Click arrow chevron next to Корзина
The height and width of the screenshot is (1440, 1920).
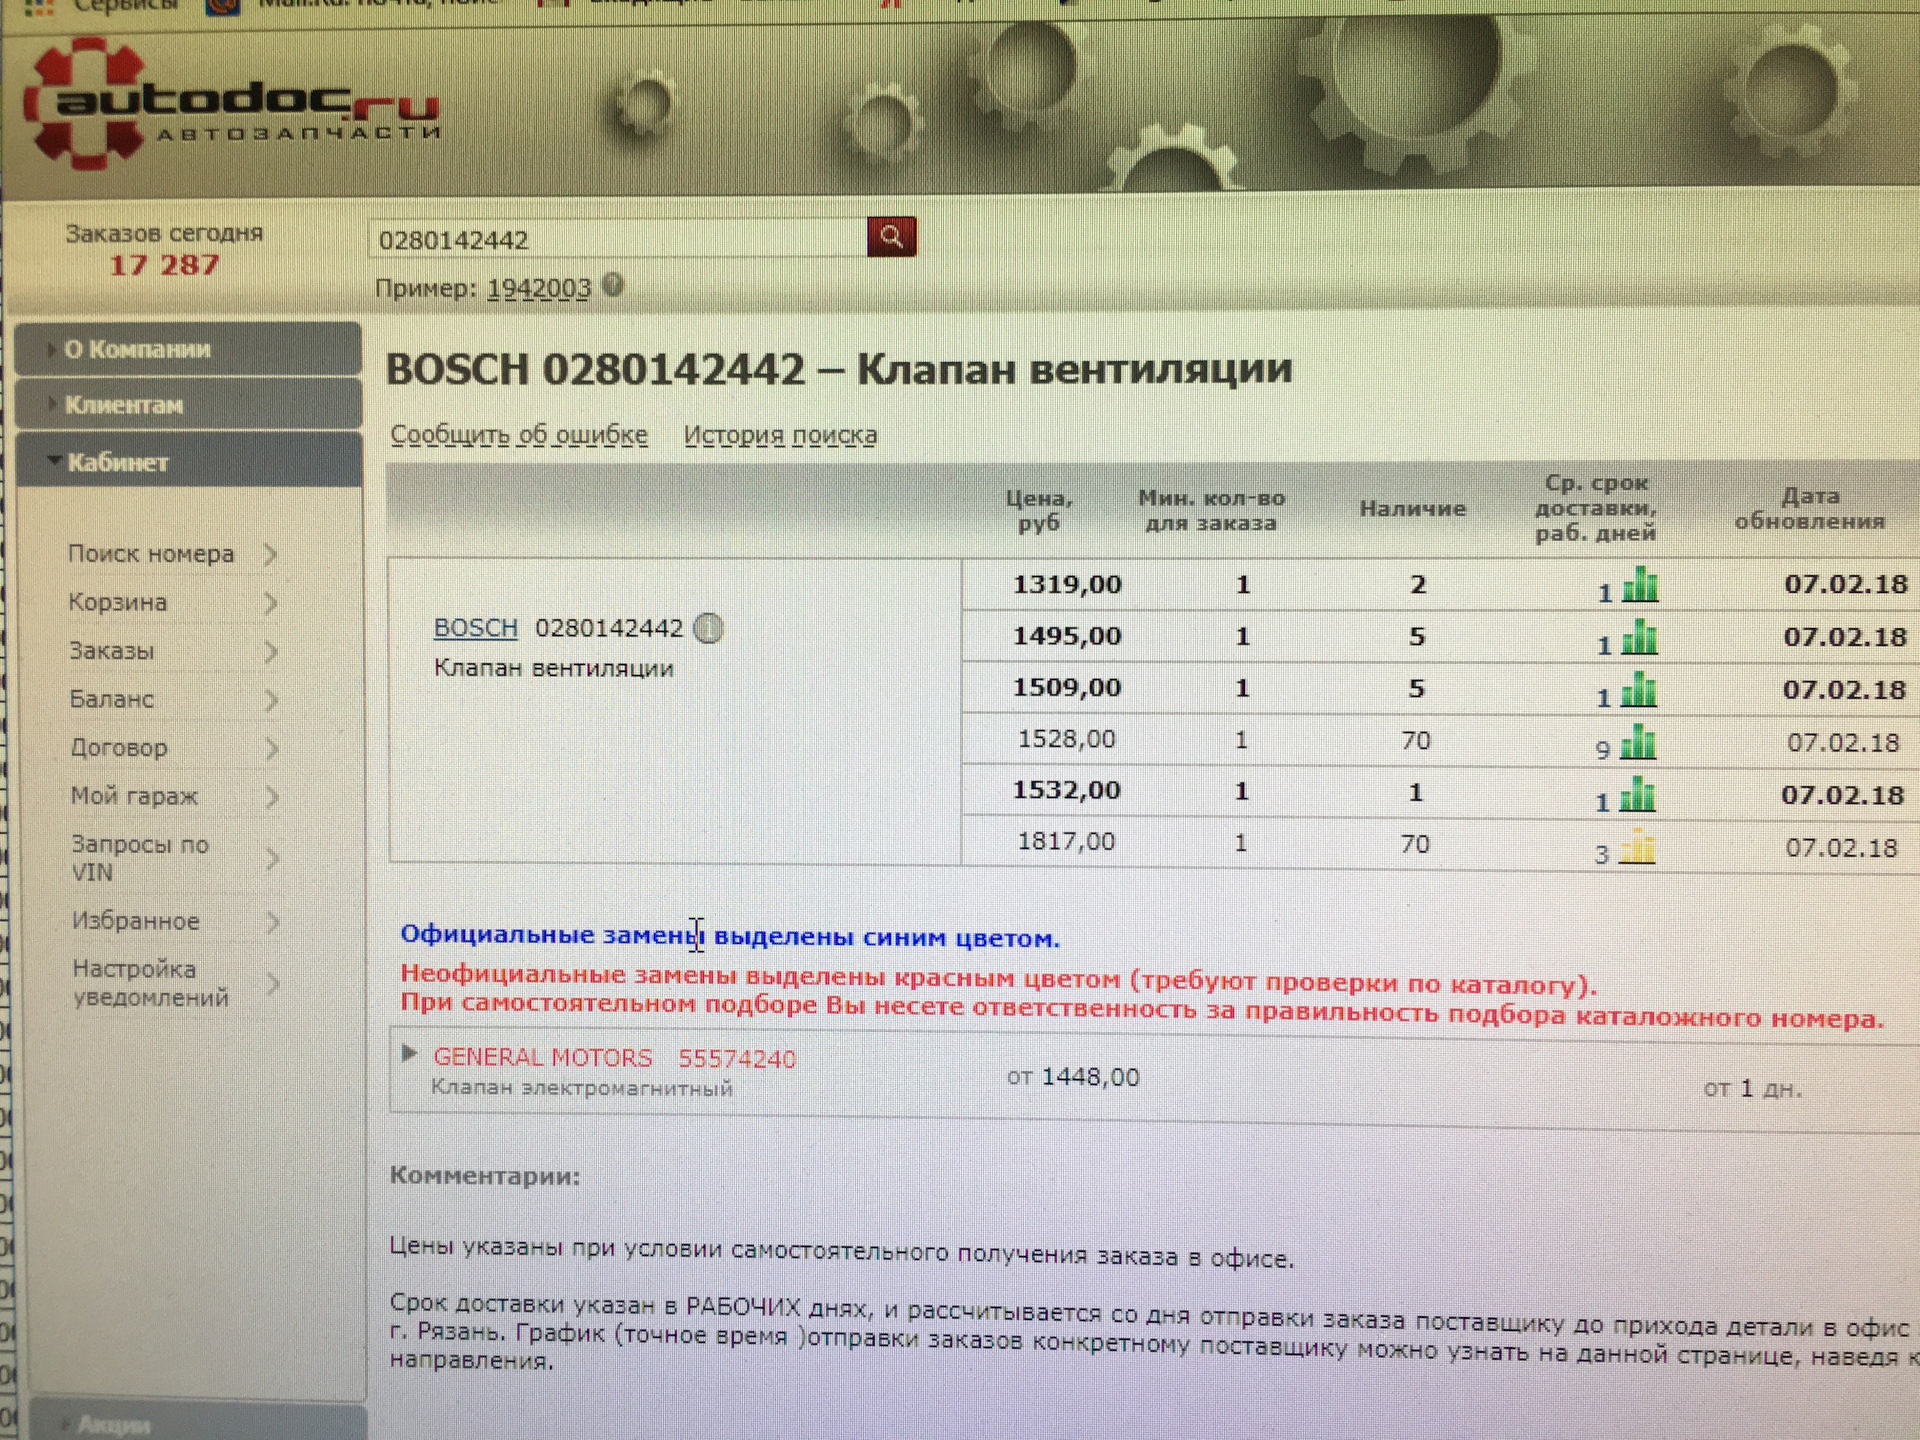pos(270,603)
